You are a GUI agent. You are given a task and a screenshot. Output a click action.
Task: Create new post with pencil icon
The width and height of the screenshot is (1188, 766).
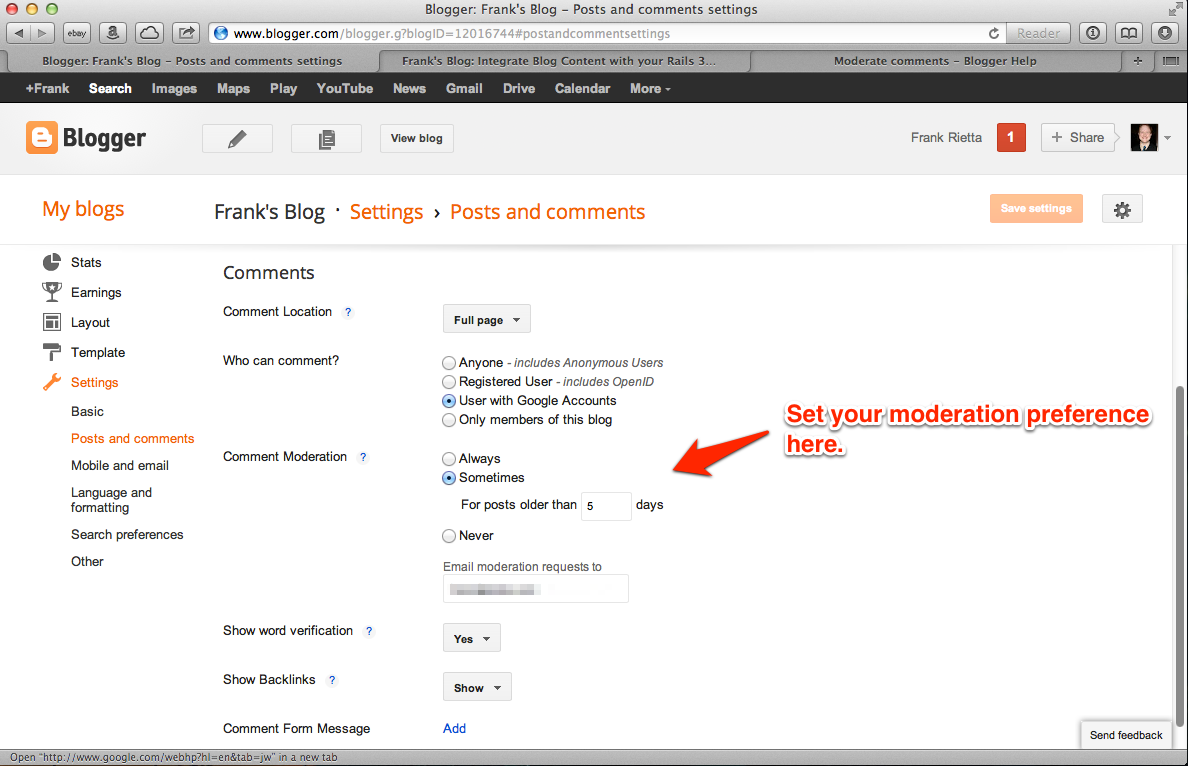[x=237, y=139]
